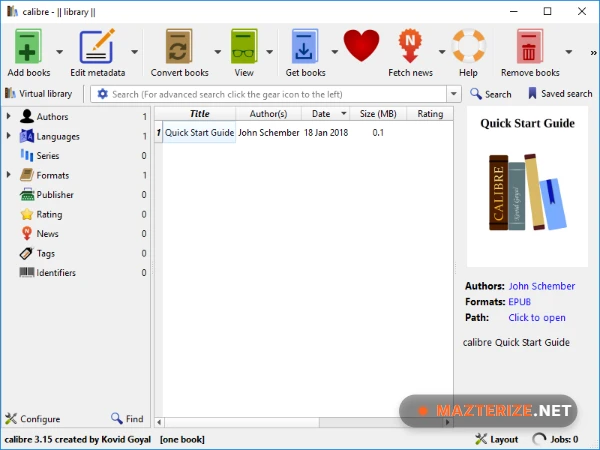Viewport: 600px width, 450px height.
Task: Expand the Languages tree node
Action: (8, 136)
